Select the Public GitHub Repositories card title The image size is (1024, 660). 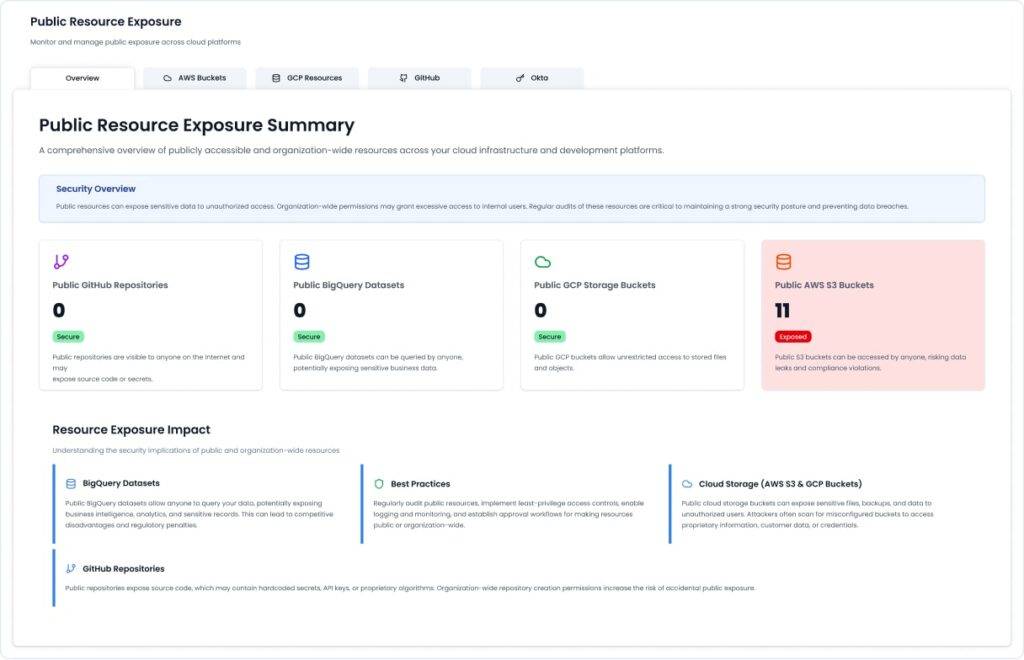click(x=110, y=285)
